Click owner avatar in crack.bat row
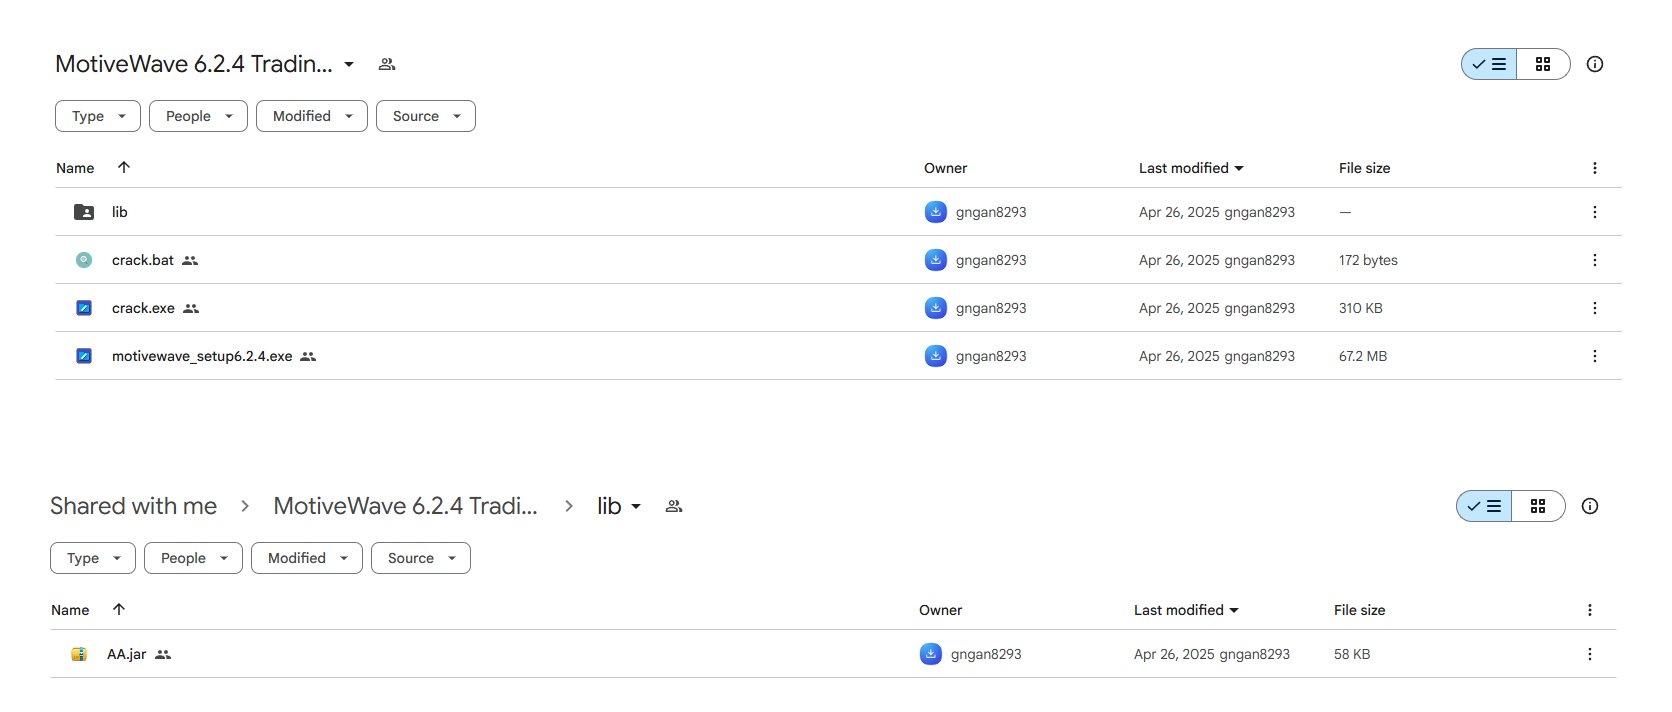 (x=935, y=260)
